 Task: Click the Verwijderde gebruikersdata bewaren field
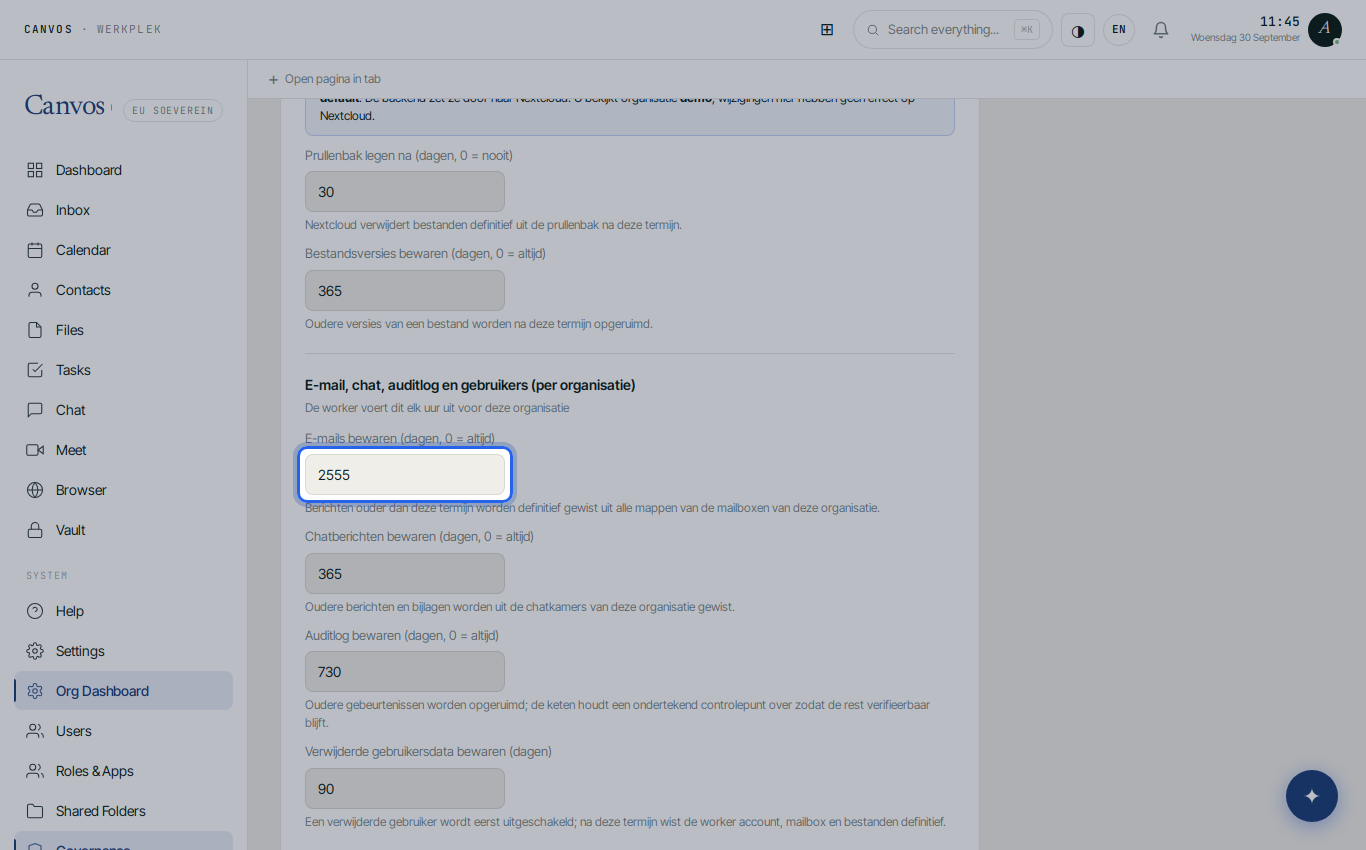click(405, 789)
